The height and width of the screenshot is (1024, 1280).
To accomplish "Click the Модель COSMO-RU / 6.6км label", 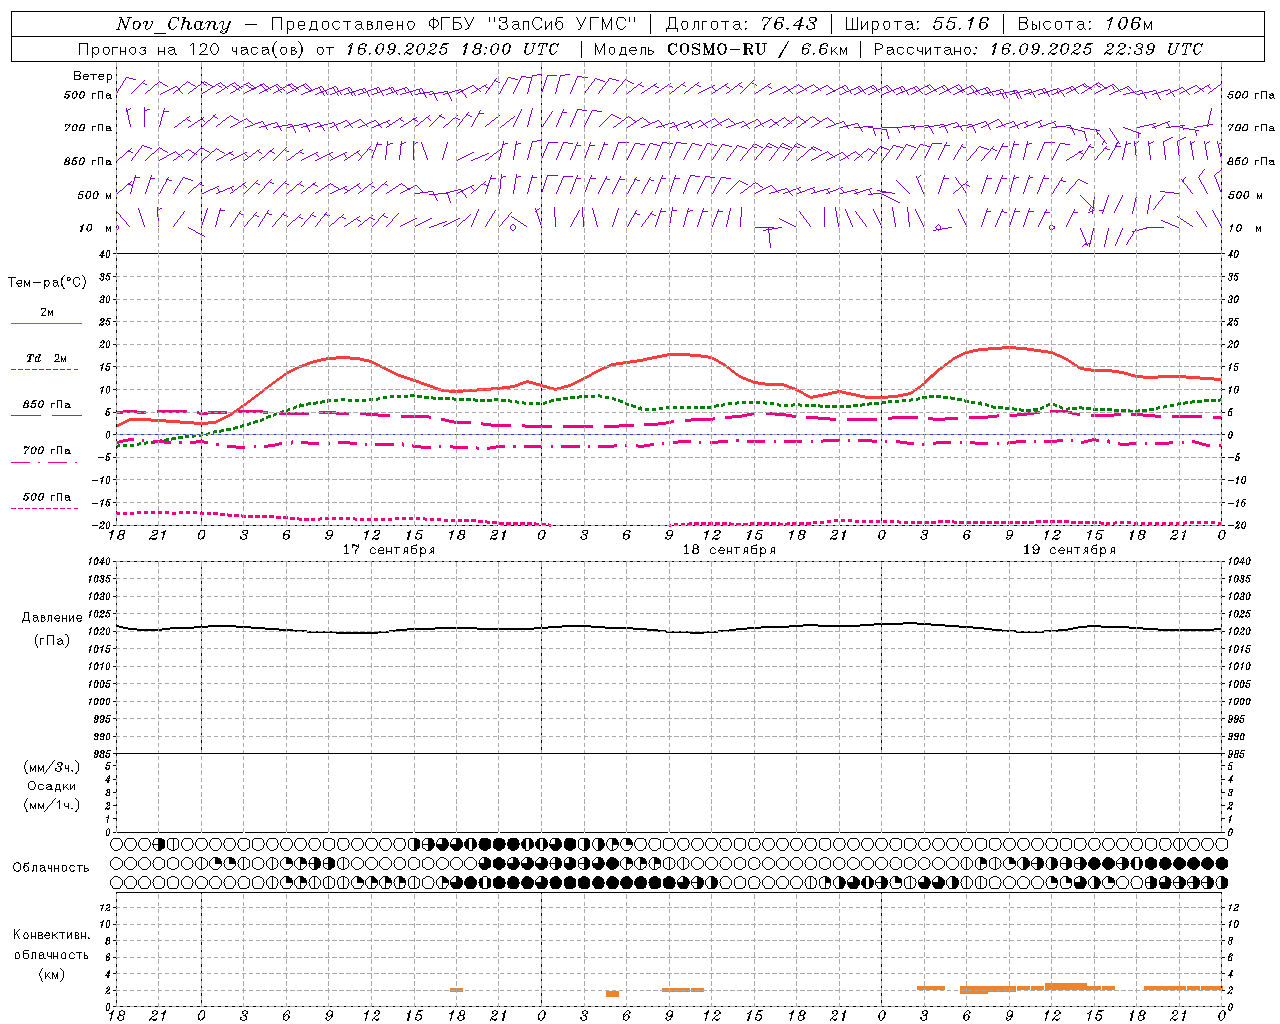I will (x=720, y=49).
